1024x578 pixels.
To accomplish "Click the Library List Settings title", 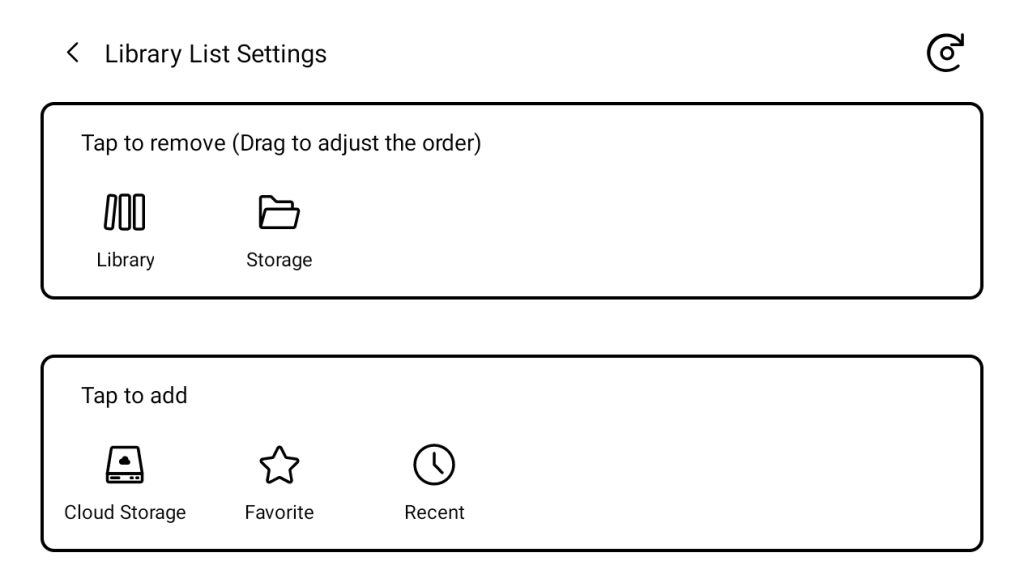I will tap(215, 54).
